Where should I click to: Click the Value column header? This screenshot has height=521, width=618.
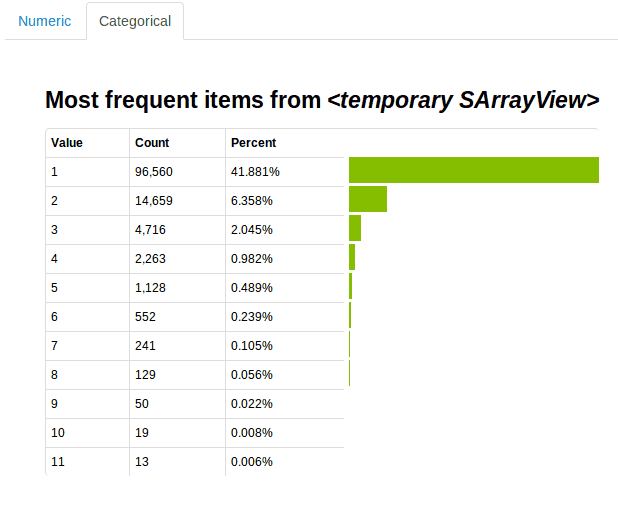click(x=67, y=143)
